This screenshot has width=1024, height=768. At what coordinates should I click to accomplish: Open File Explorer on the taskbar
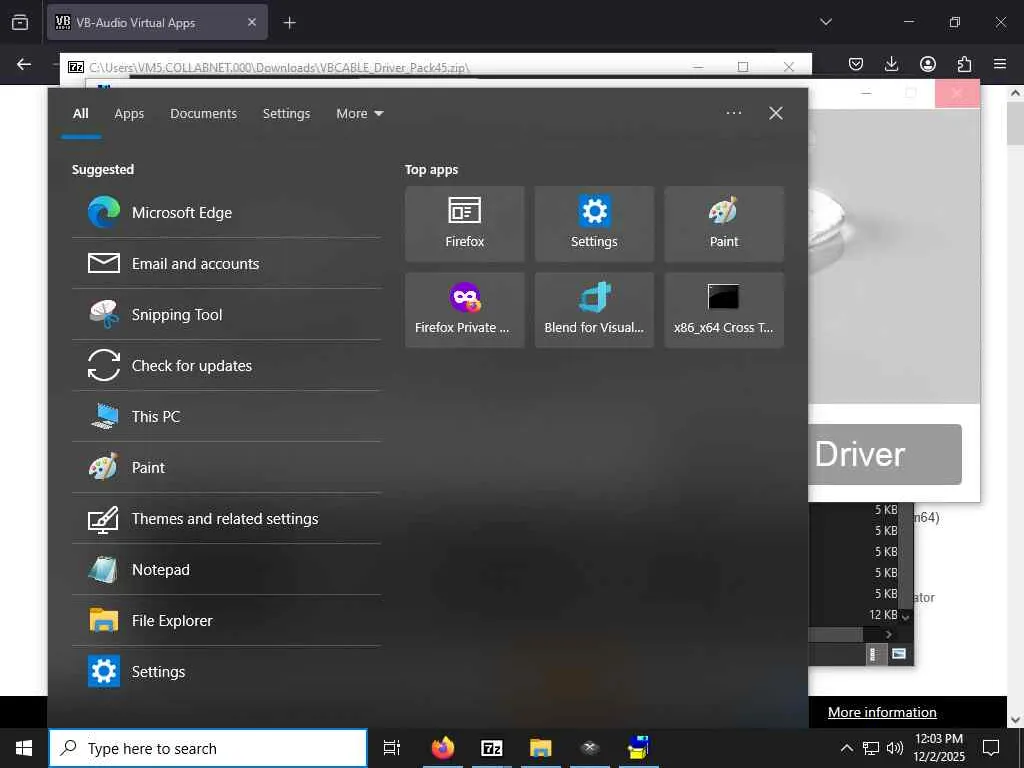click(x=541, y=748)
